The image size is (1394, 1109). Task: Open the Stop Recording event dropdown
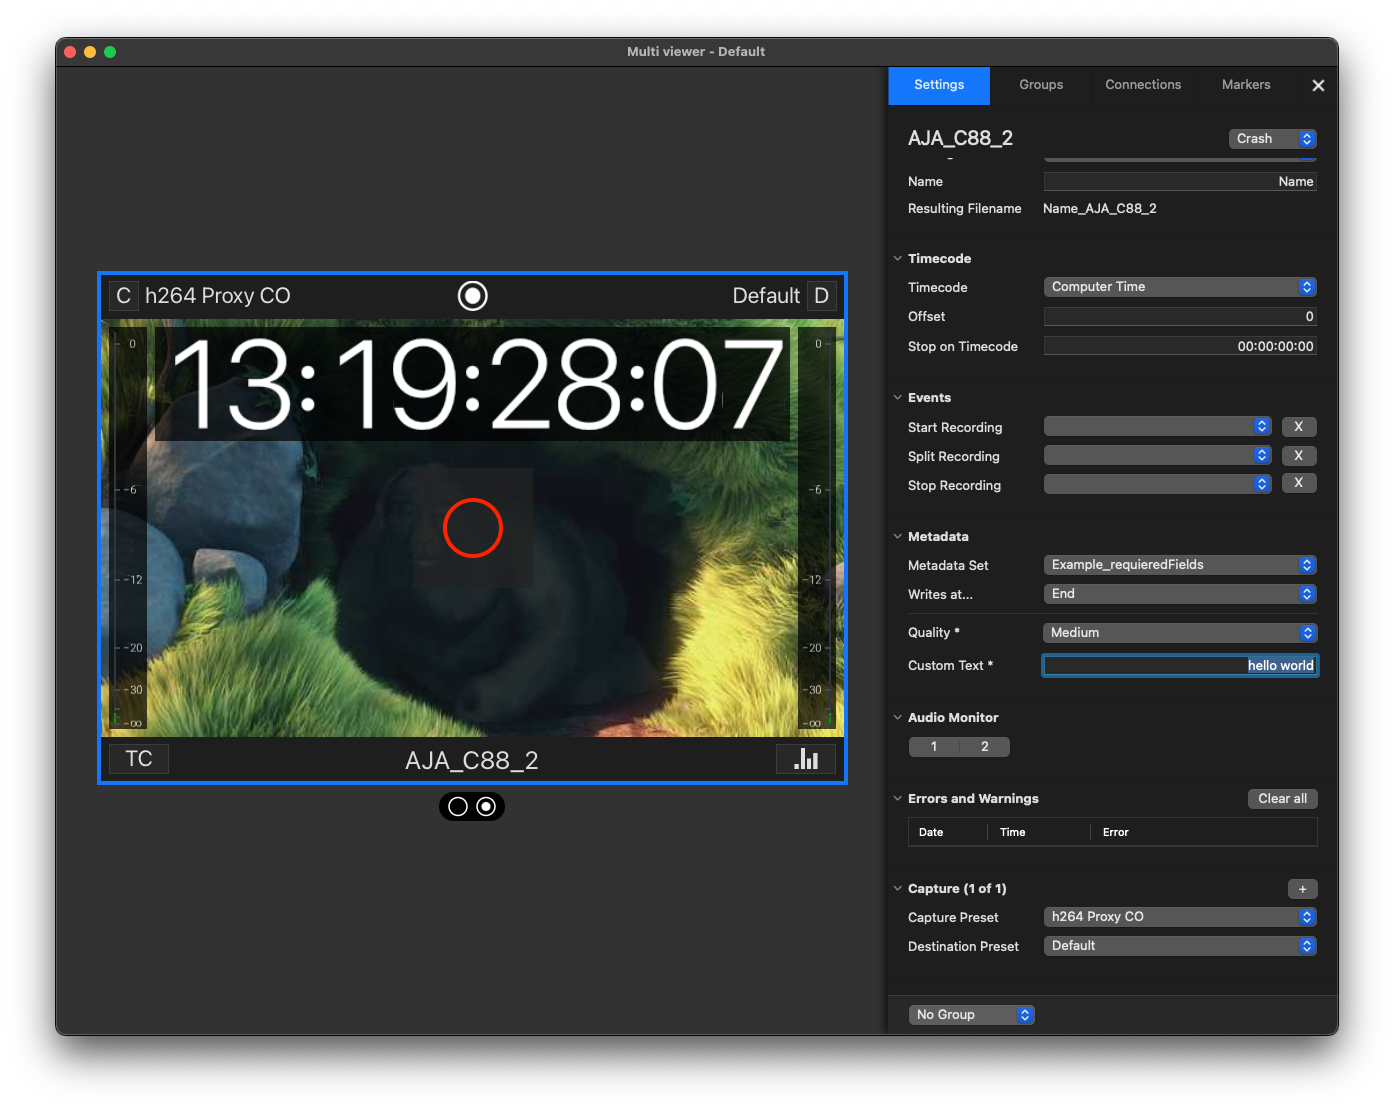[x=1157, y=484]
